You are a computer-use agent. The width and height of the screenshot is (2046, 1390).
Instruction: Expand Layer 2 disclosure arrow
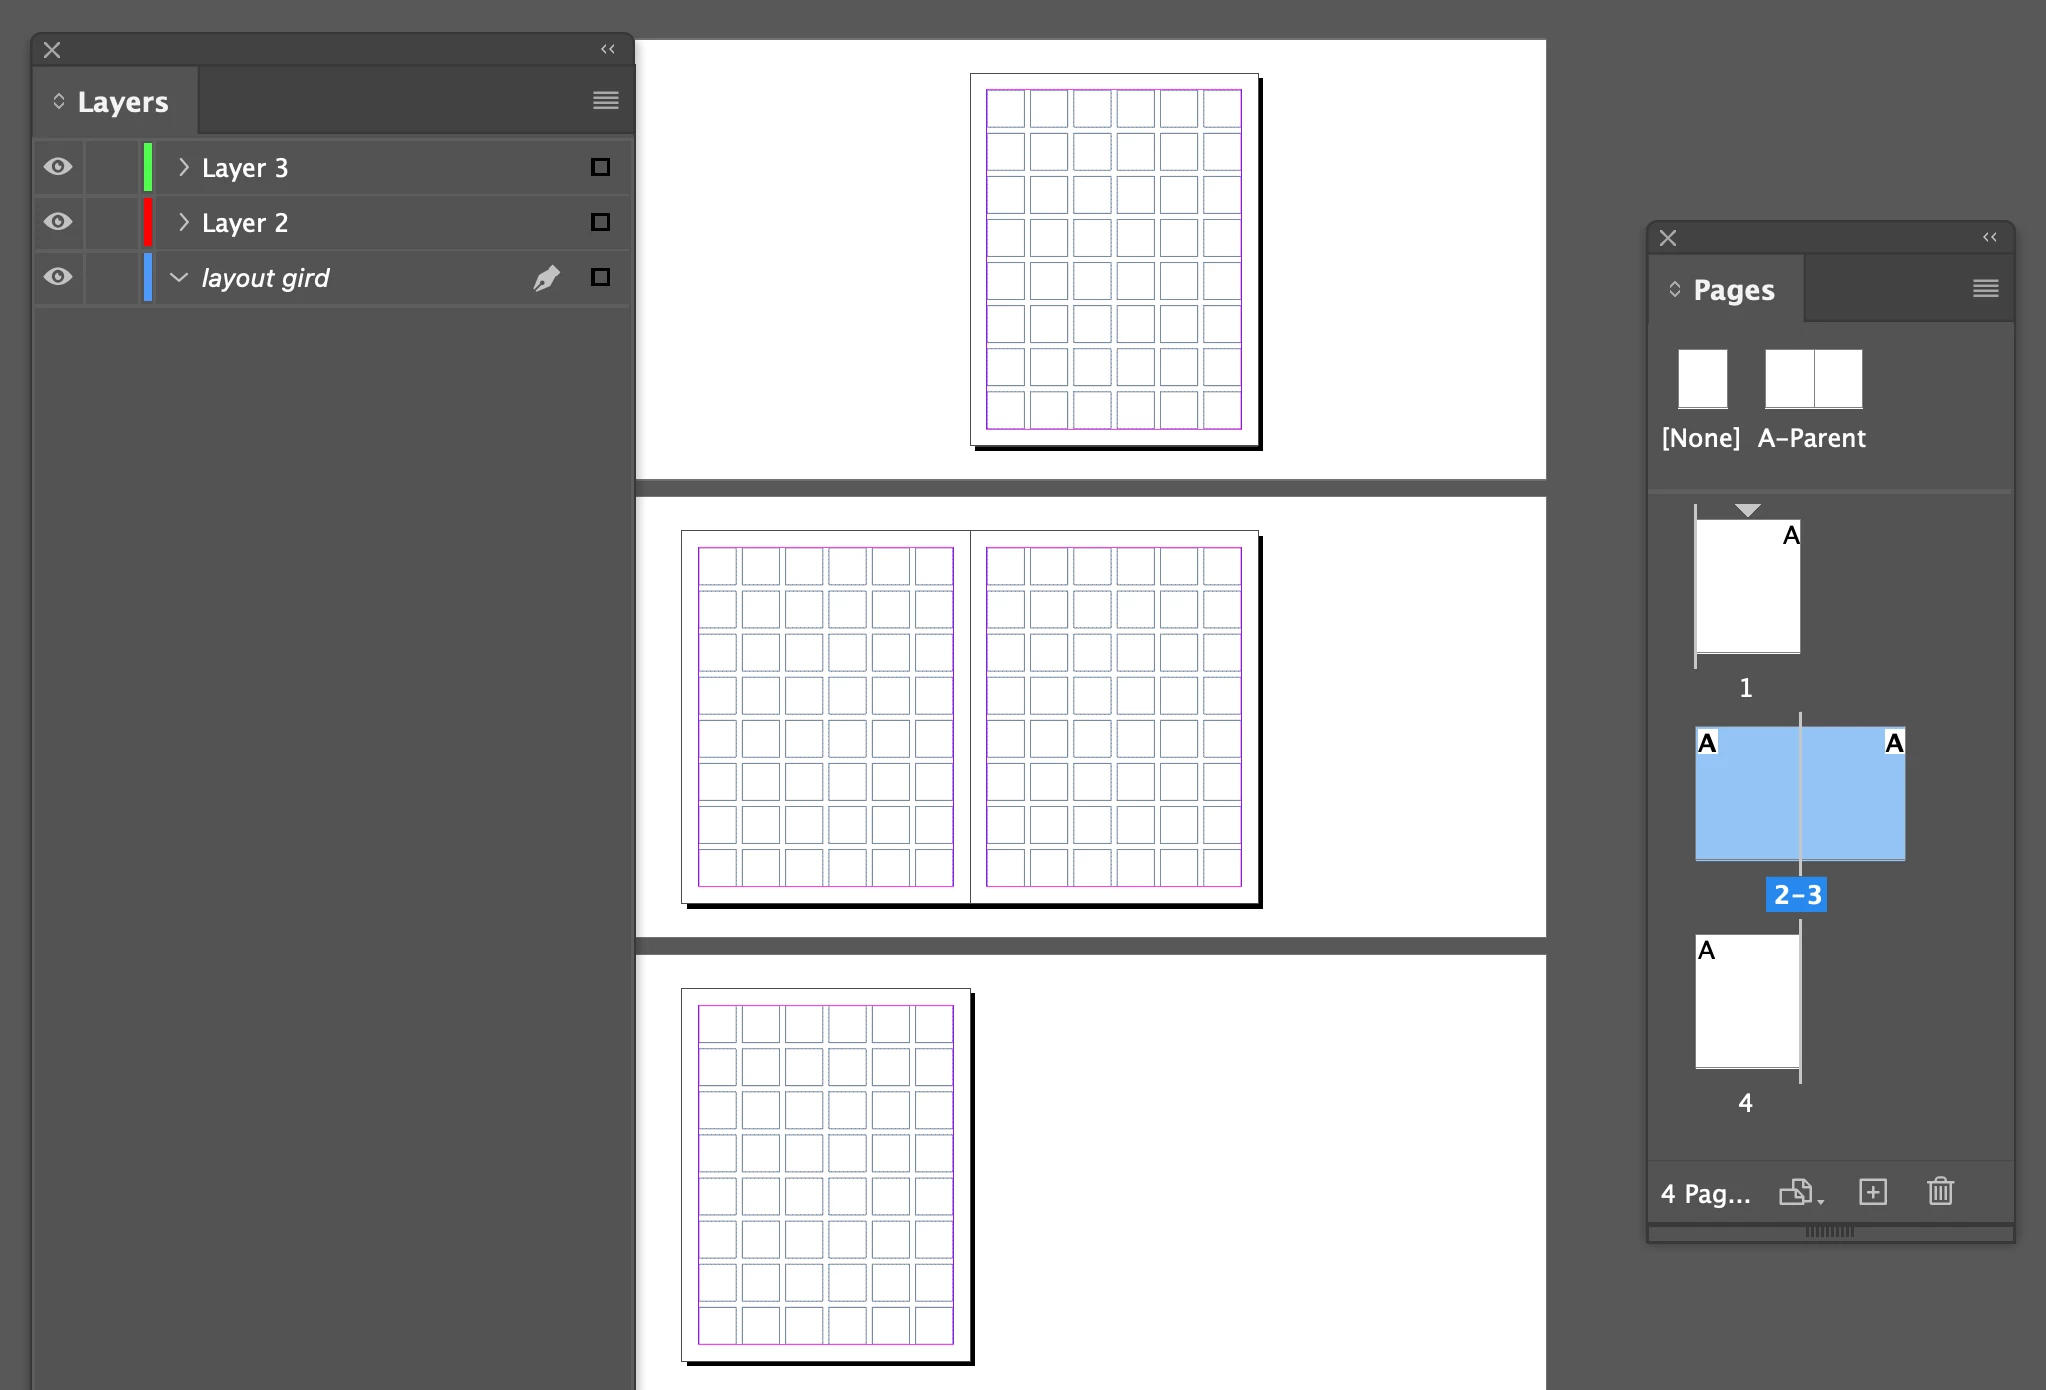click(183, 222)
